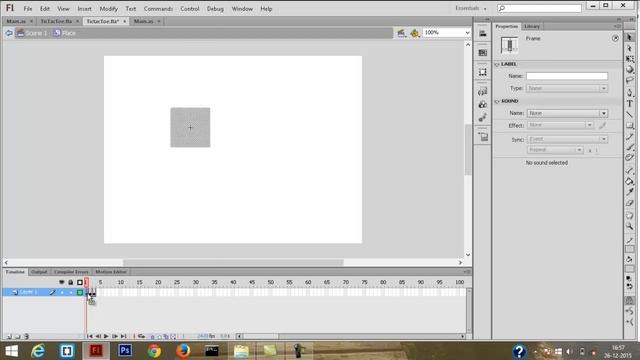Click the back arrow in edit bar
This screenshot has height=360, width=640.
[x=9, y=33]
